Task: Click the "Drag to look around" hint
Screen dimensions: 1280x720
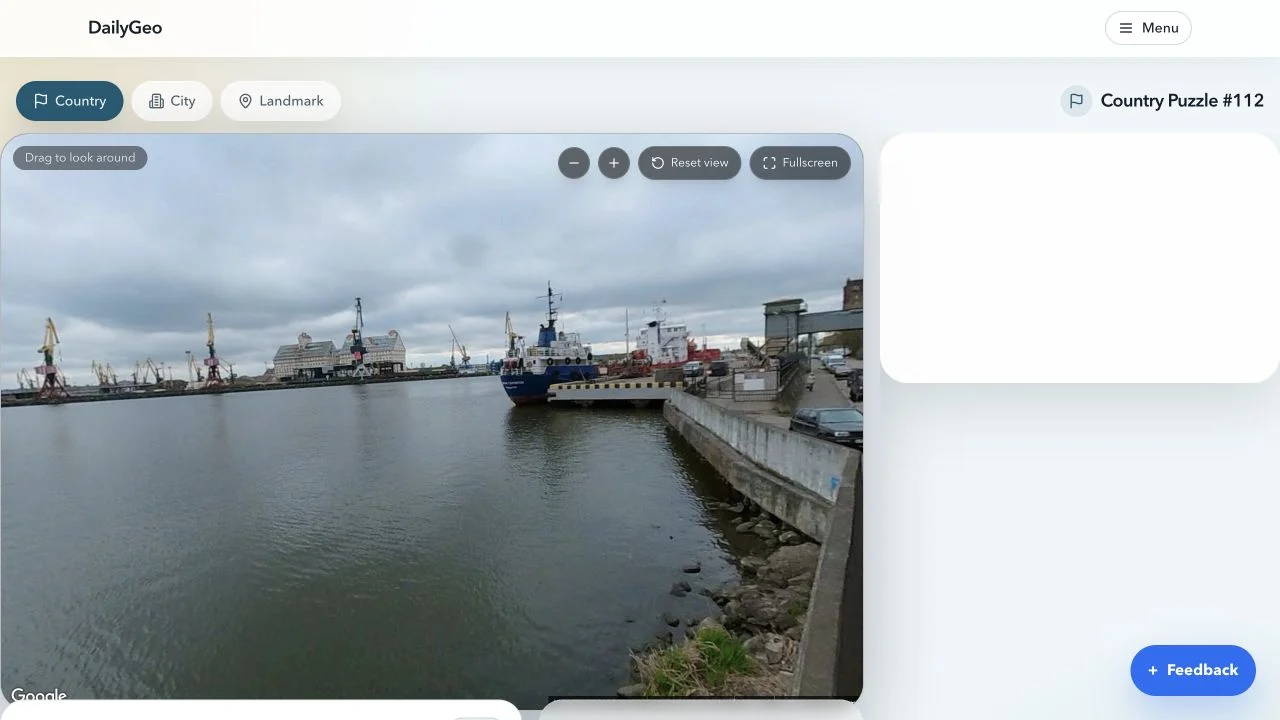Action: [x=80, y=158]
